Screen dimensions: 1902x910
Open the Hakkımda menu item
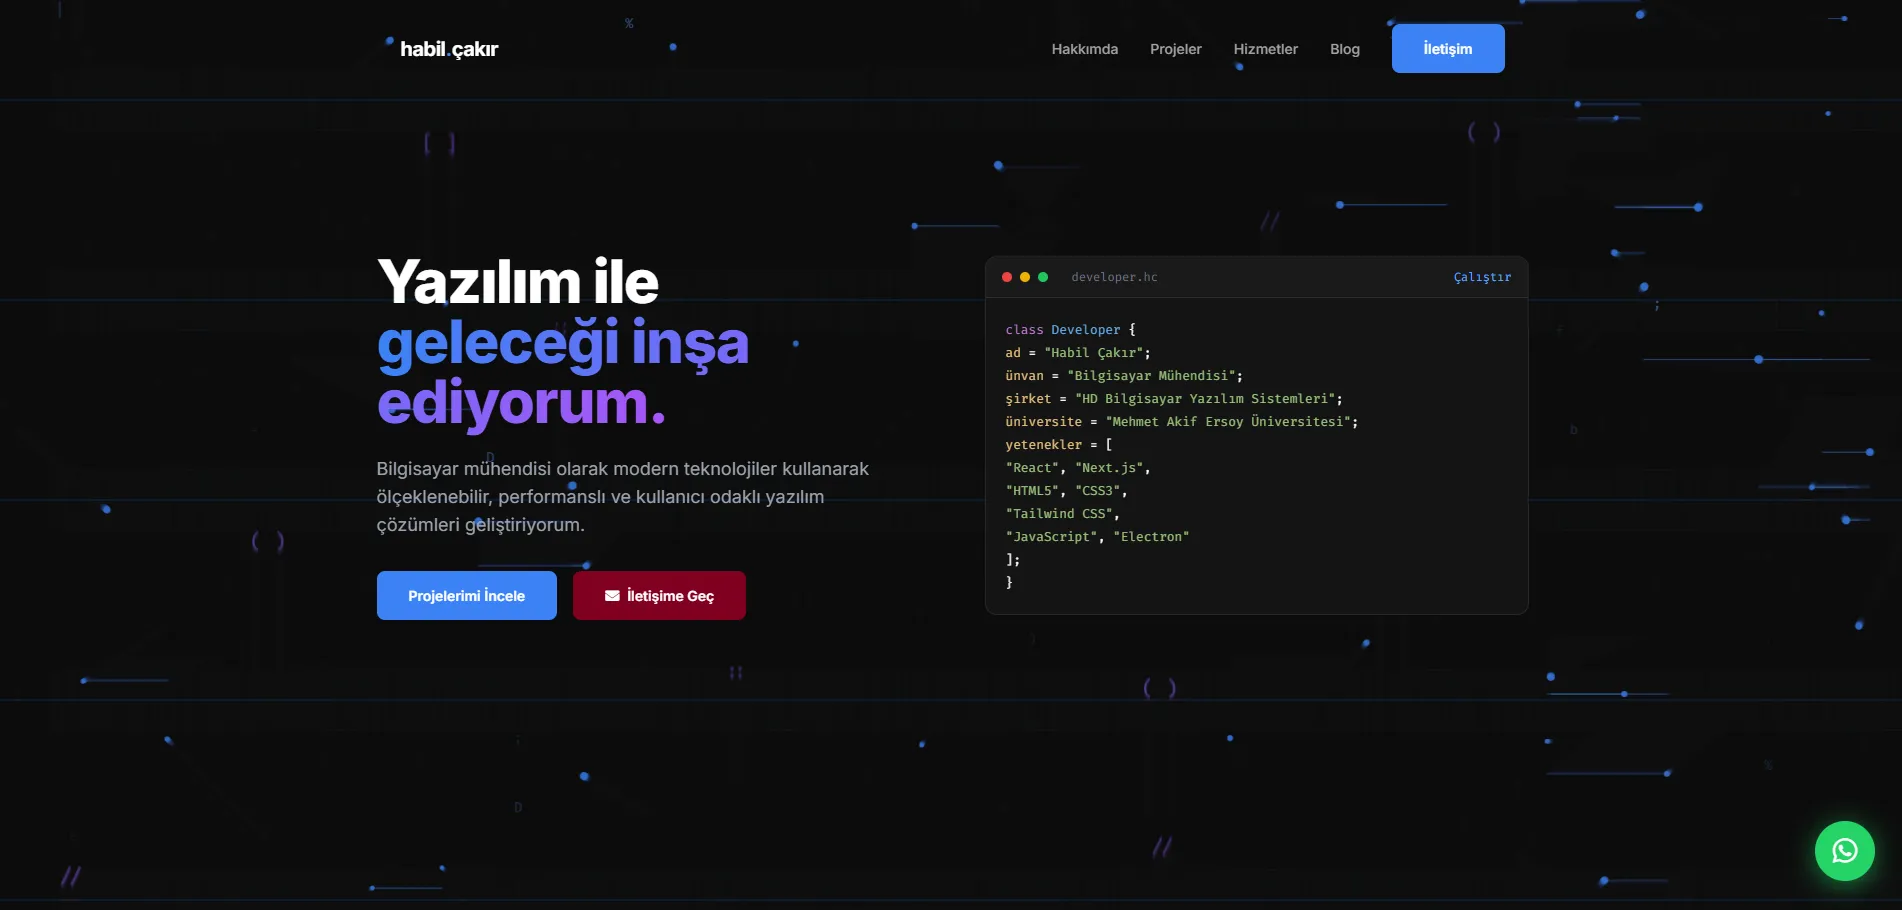(x=1084, y=48)
